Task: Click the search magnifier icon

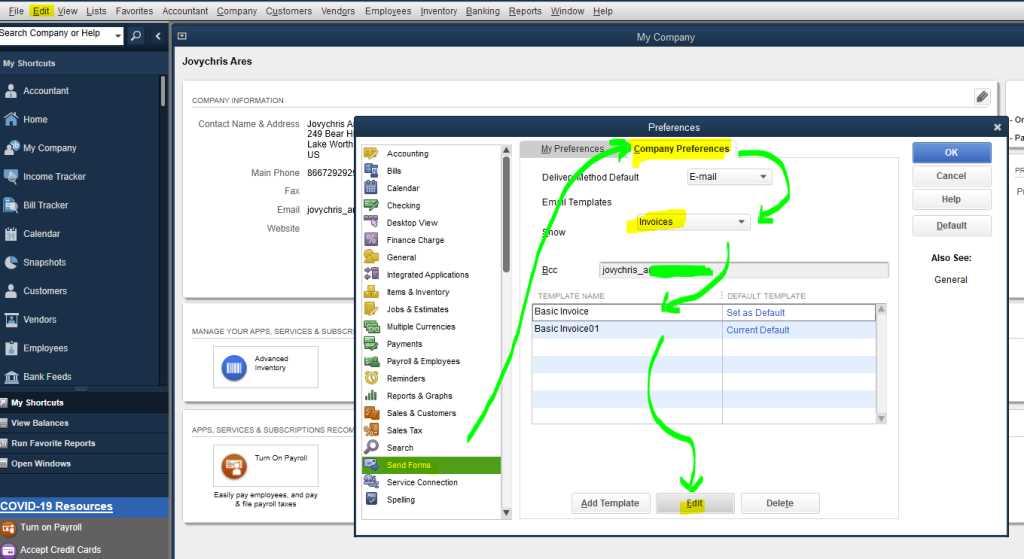Action: (136, 35)
